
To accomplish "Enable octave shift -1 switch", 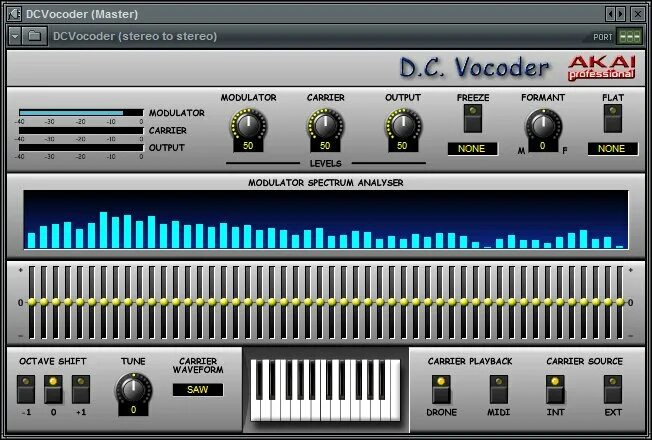I will click(26, 389).
